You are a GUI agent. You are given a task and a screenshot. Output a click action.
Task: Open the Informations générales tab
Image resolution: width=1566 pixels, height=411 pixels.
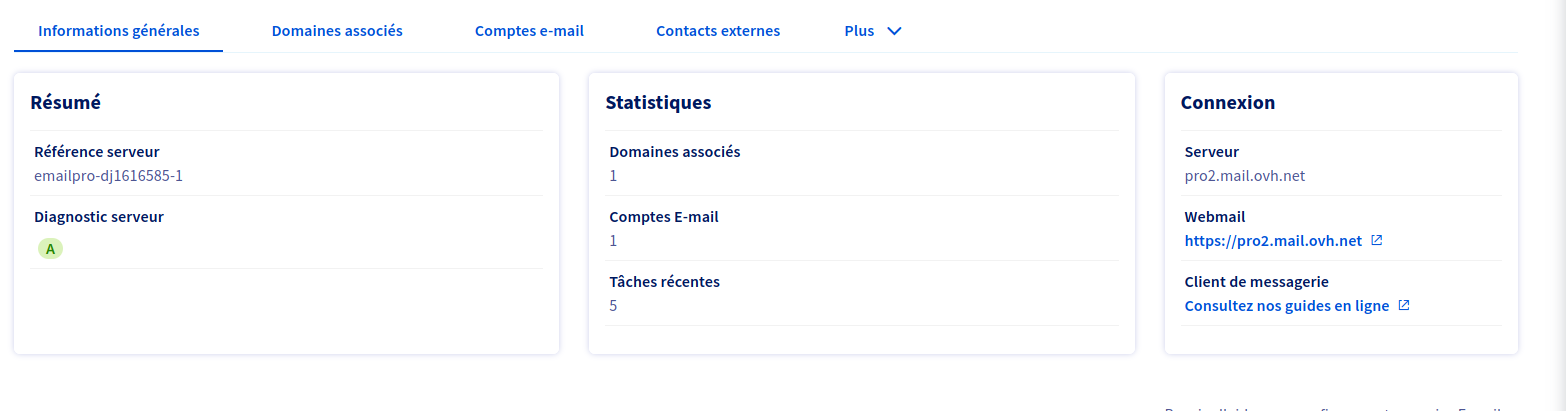[118, 31]
